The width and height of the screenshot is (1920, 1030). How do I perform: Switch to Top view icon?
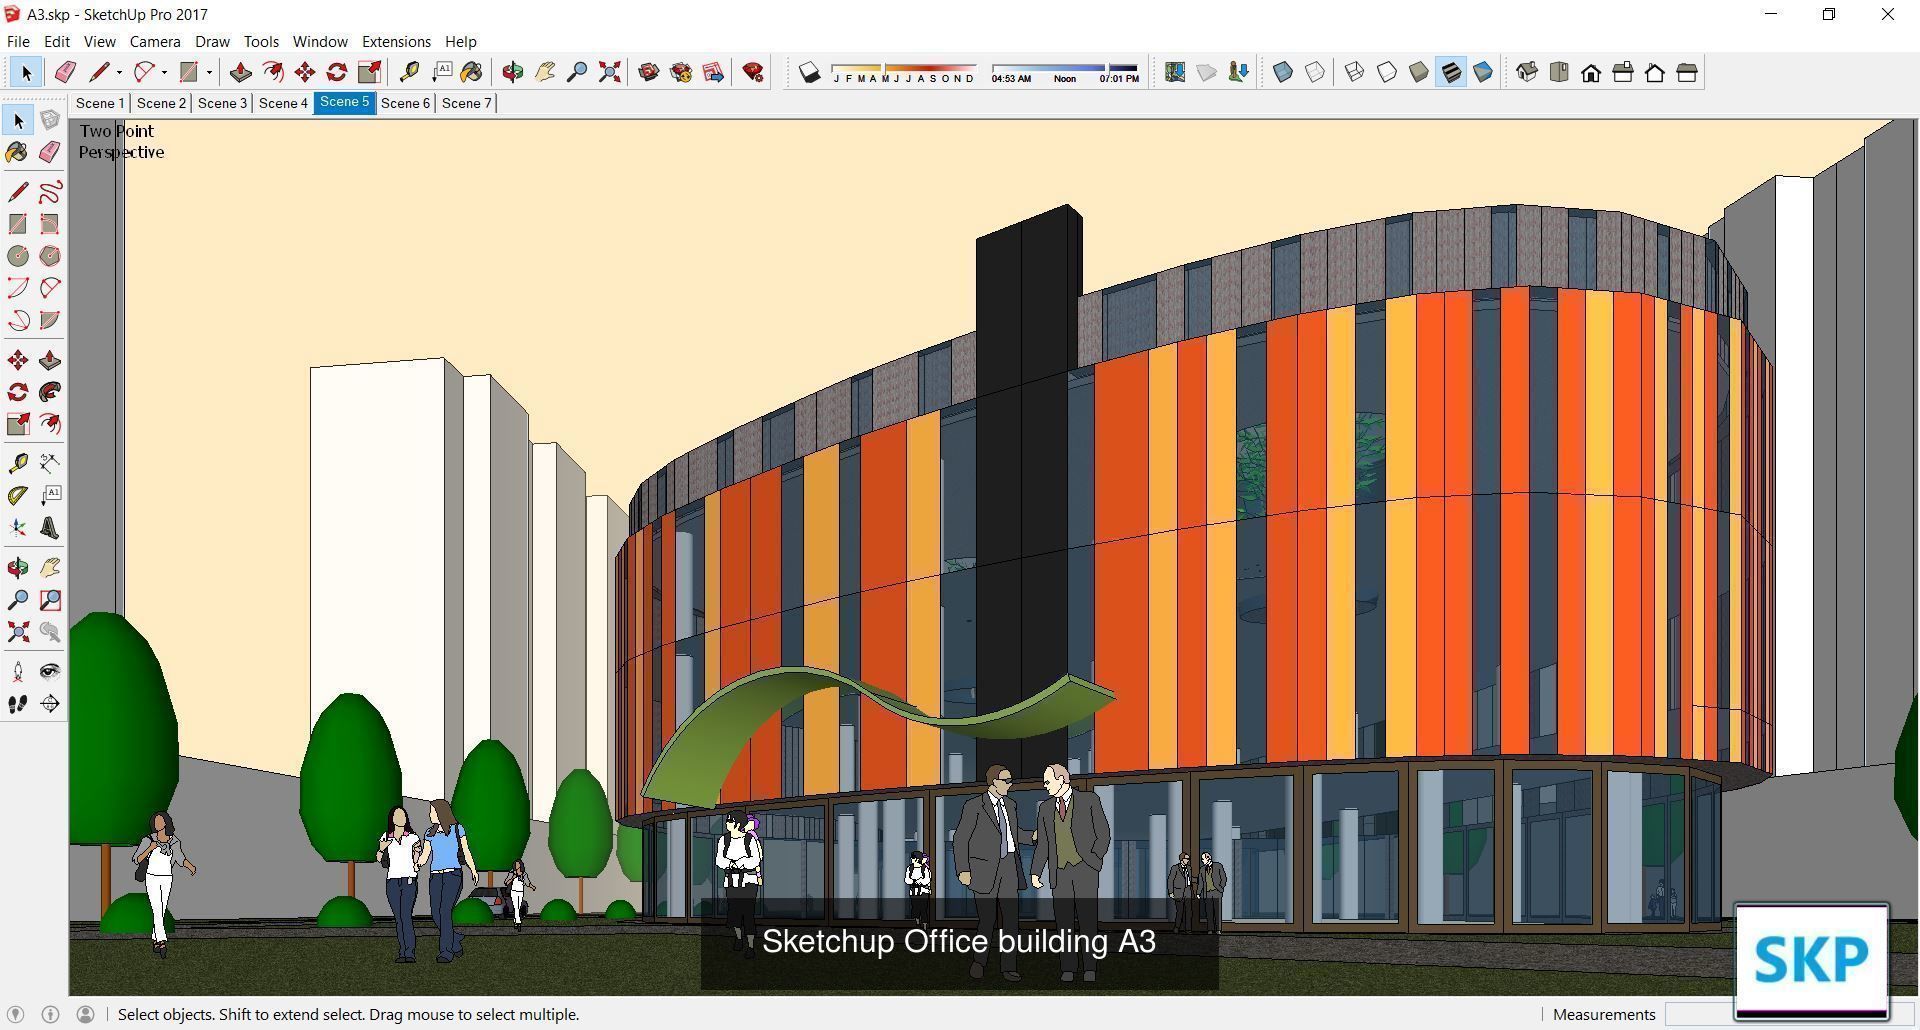point(1559,72)
